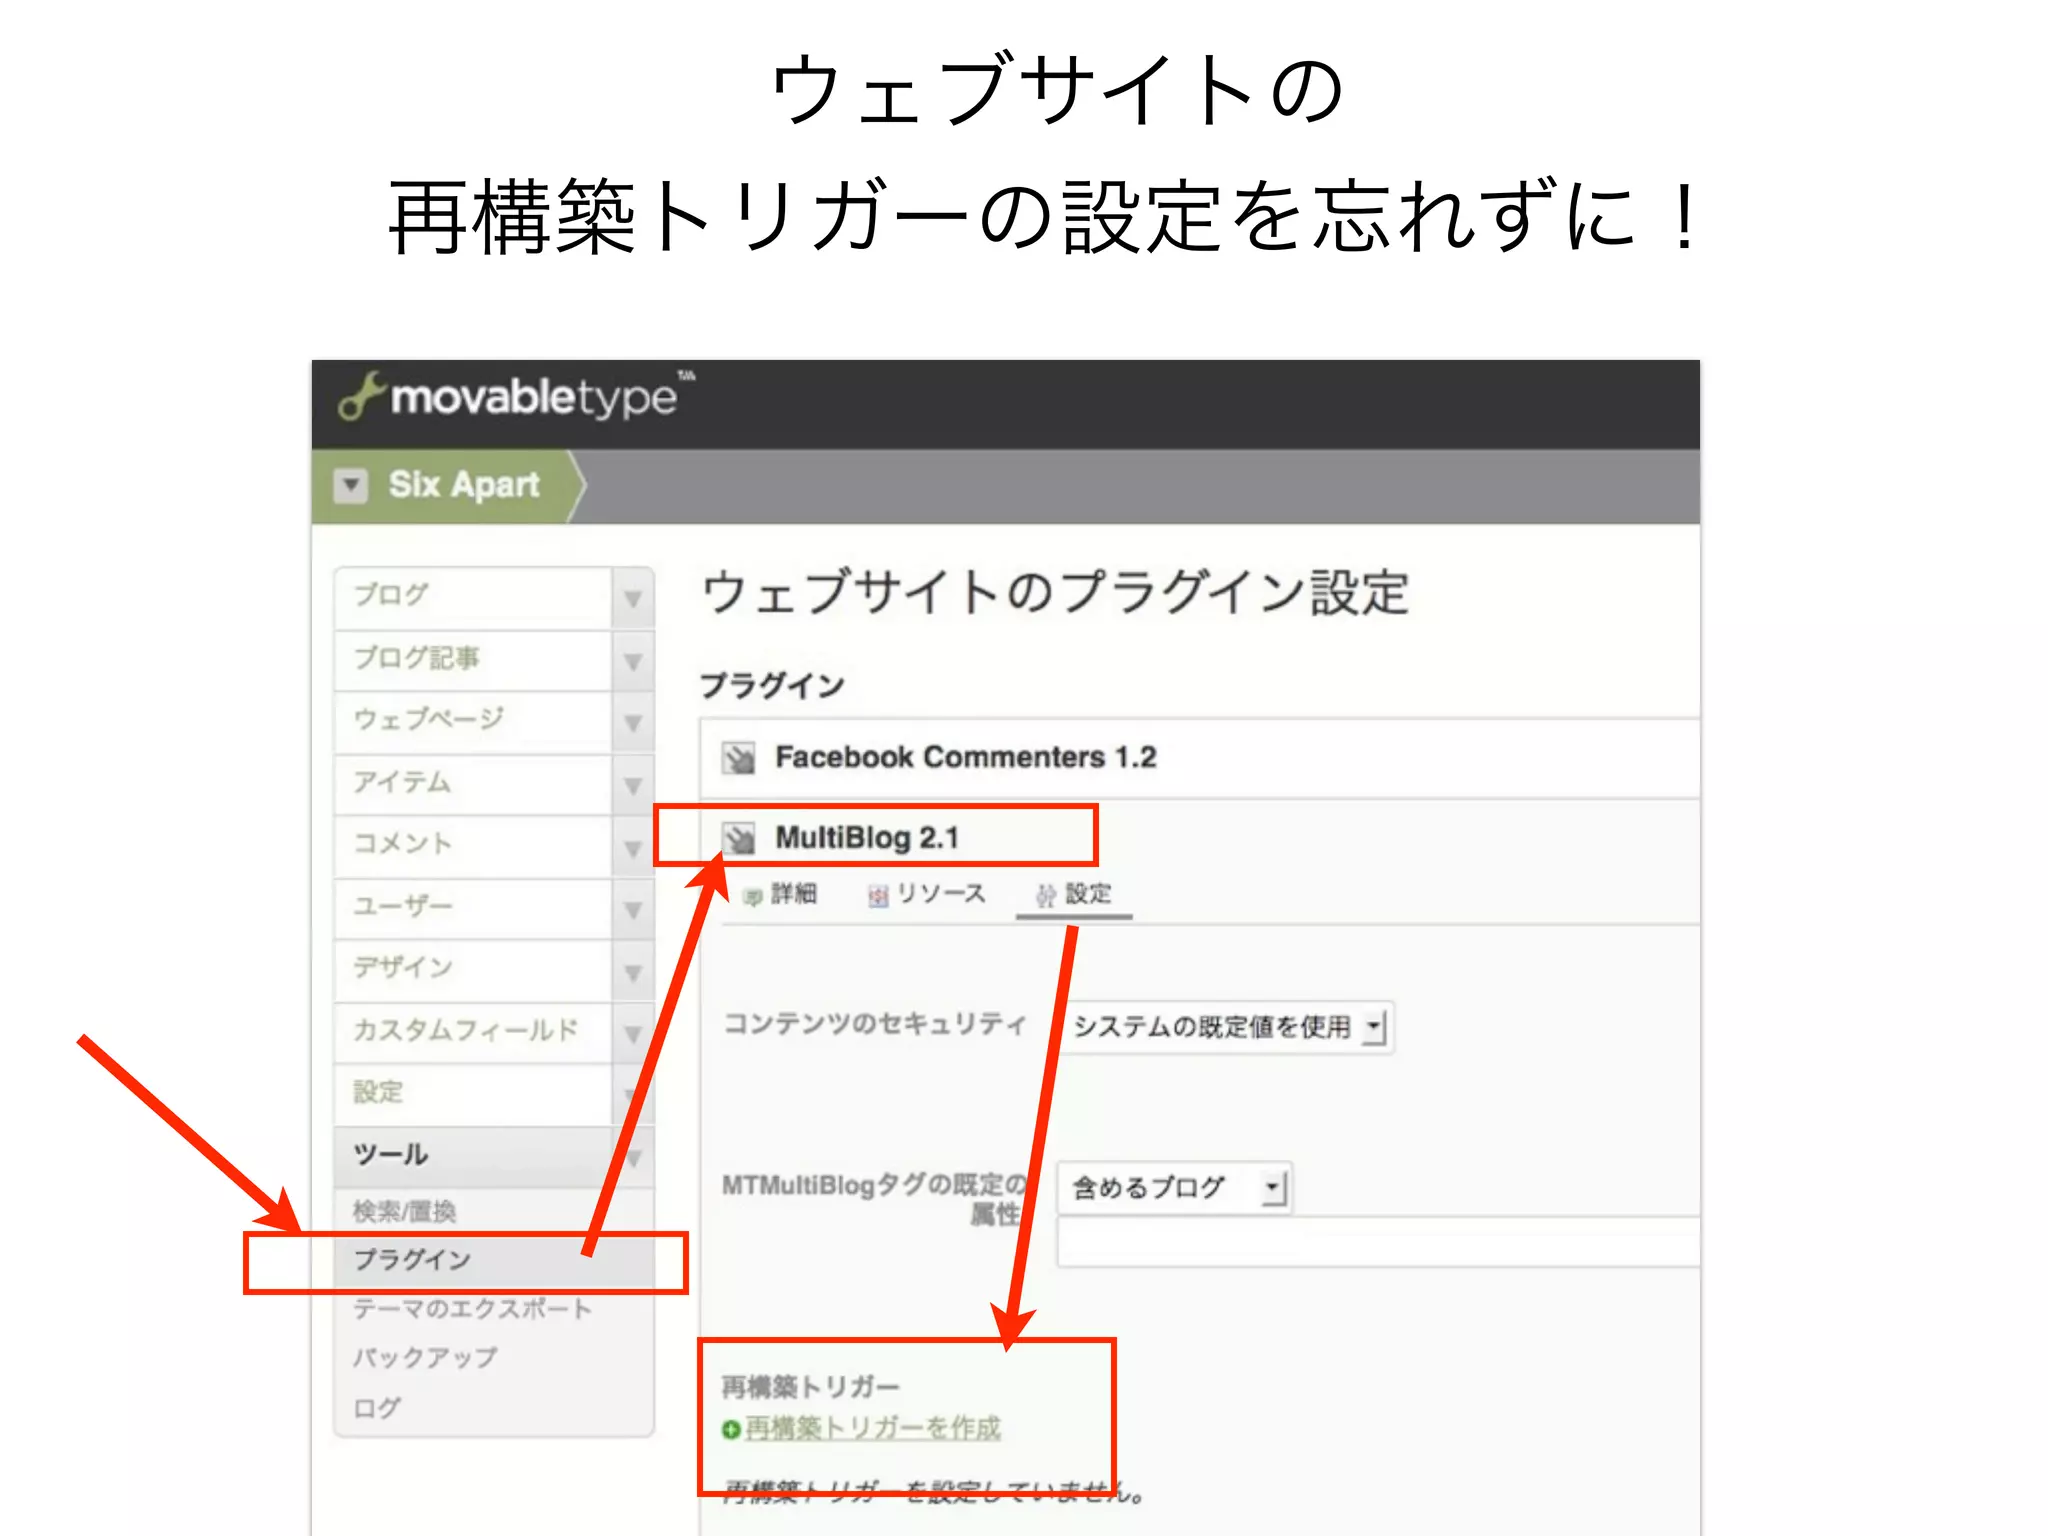Open the 含めるブログ dropdown
This screenshot has width=2048, height=1536.
[x=1174, y=1188]
